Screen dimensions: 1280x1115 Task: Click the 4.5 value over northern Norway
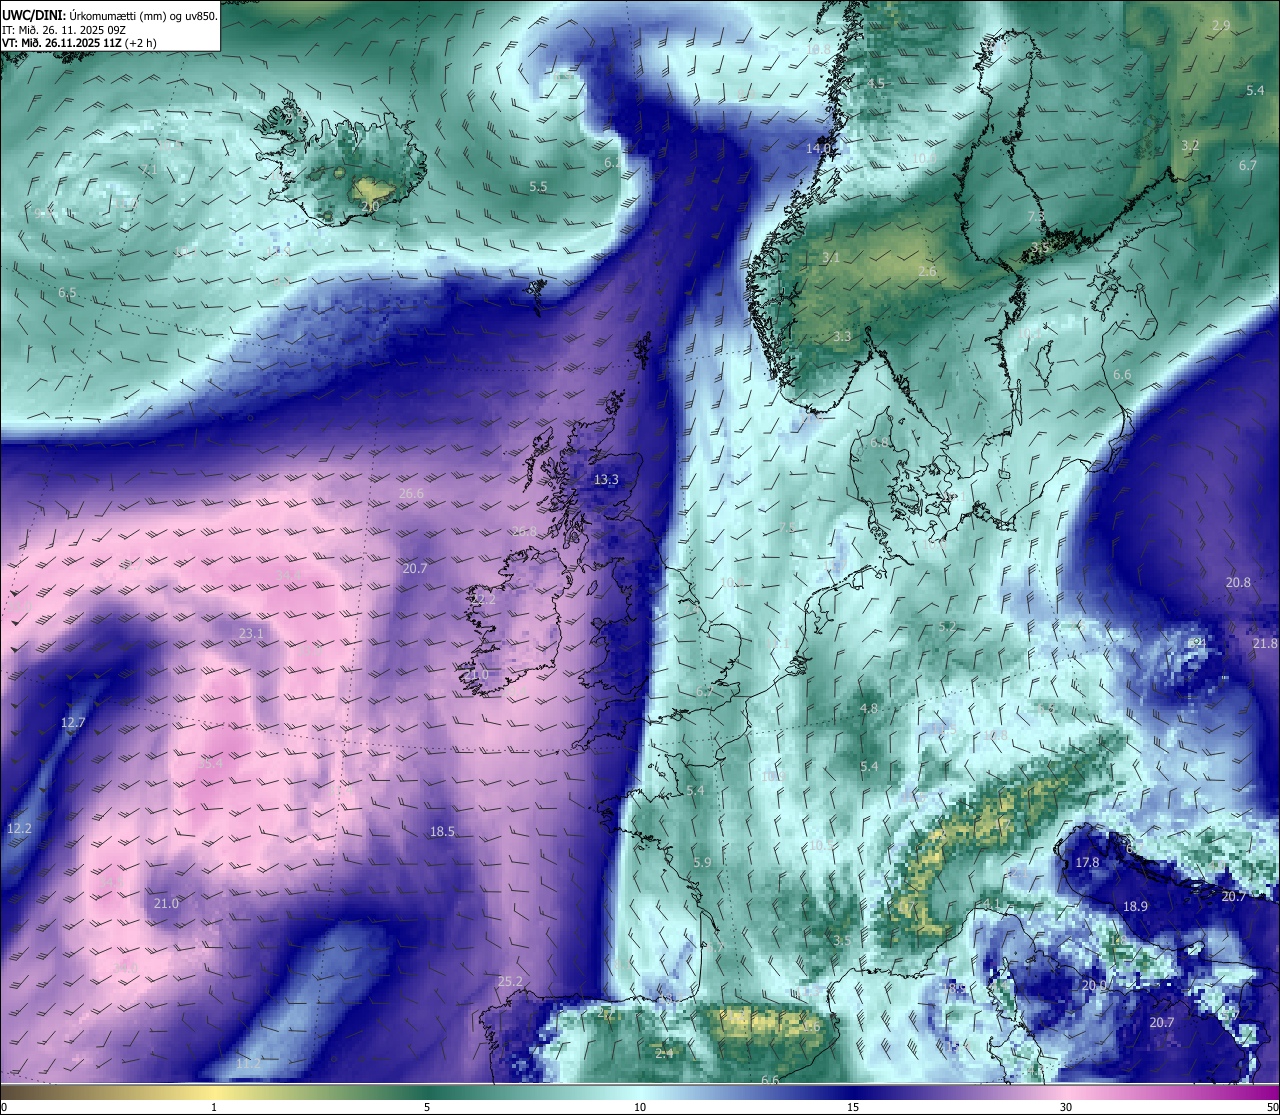(x=876, y=83)
